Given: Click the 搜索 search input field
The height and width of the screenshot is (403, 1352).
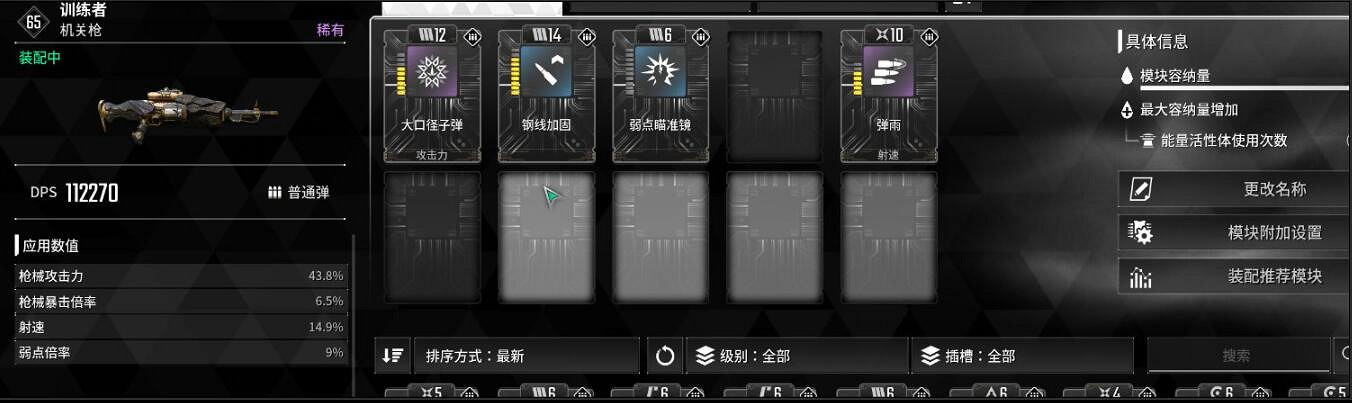Looking at the screenshot, I should [x=1237, y=355].
